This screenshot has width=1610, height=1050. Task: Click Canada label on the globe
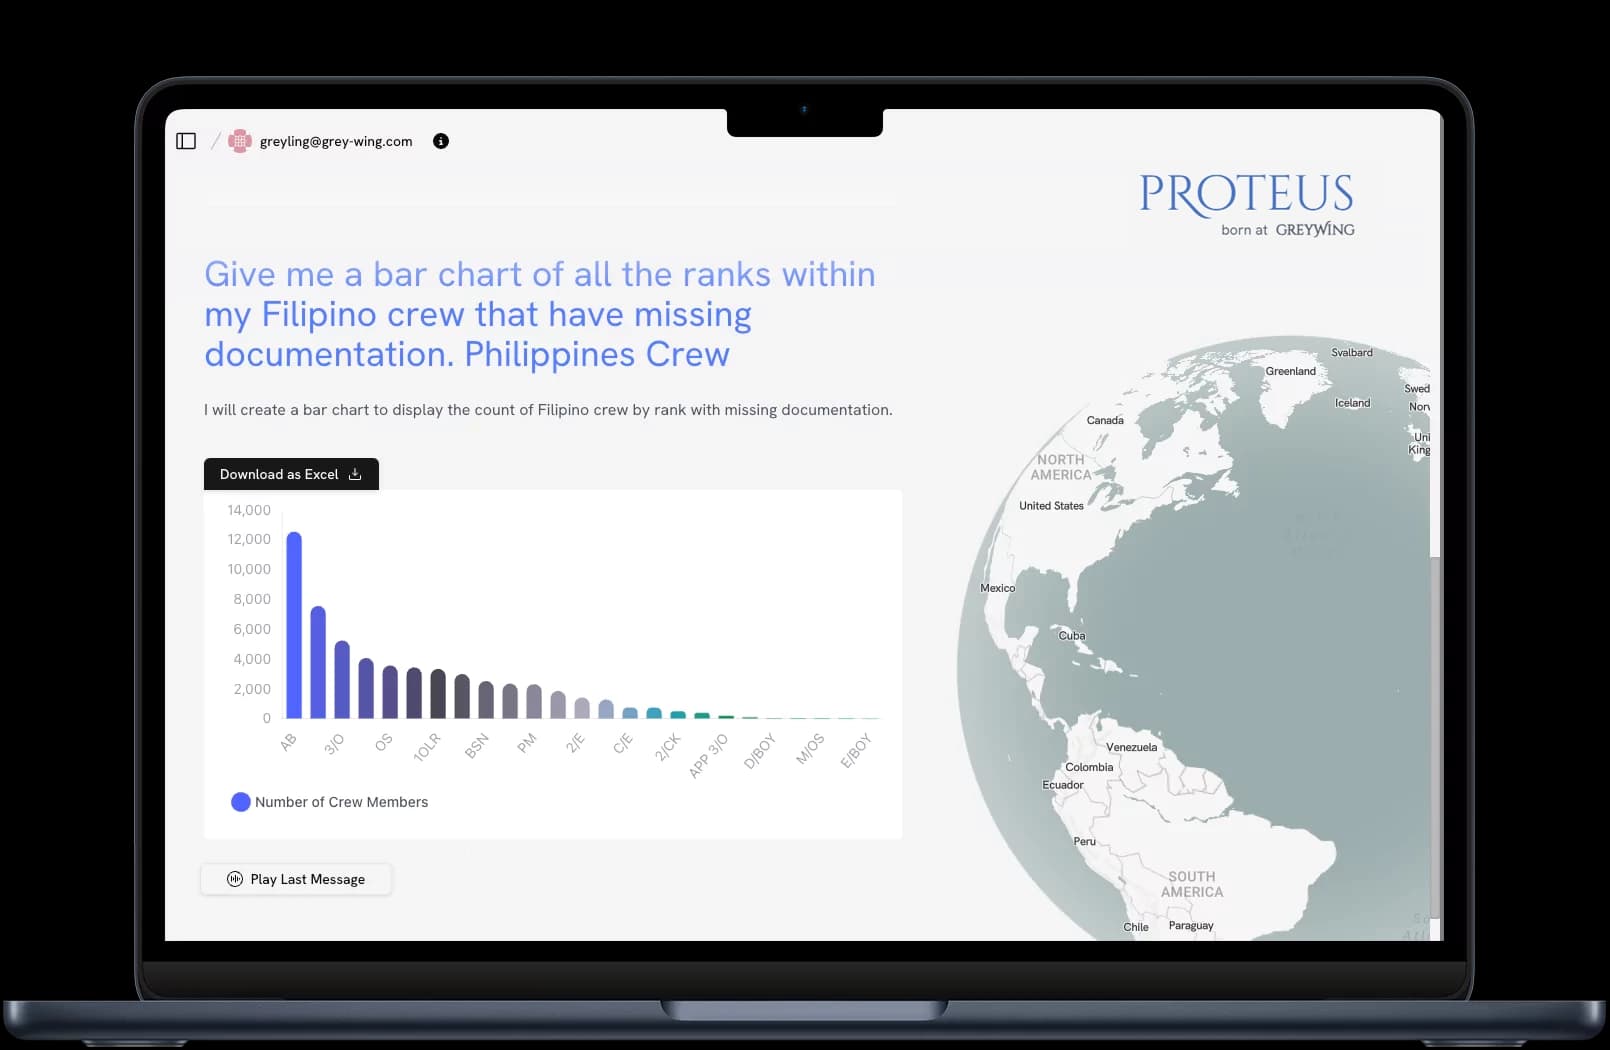pos(1105,420)
